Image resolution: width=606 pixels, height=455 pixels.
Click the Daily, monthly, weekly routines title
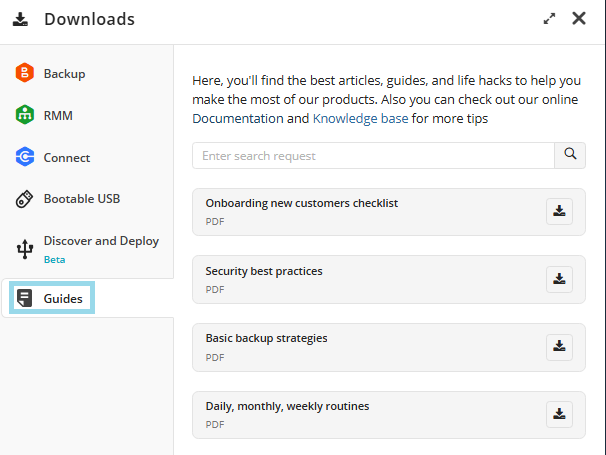[x=287, y=406]
